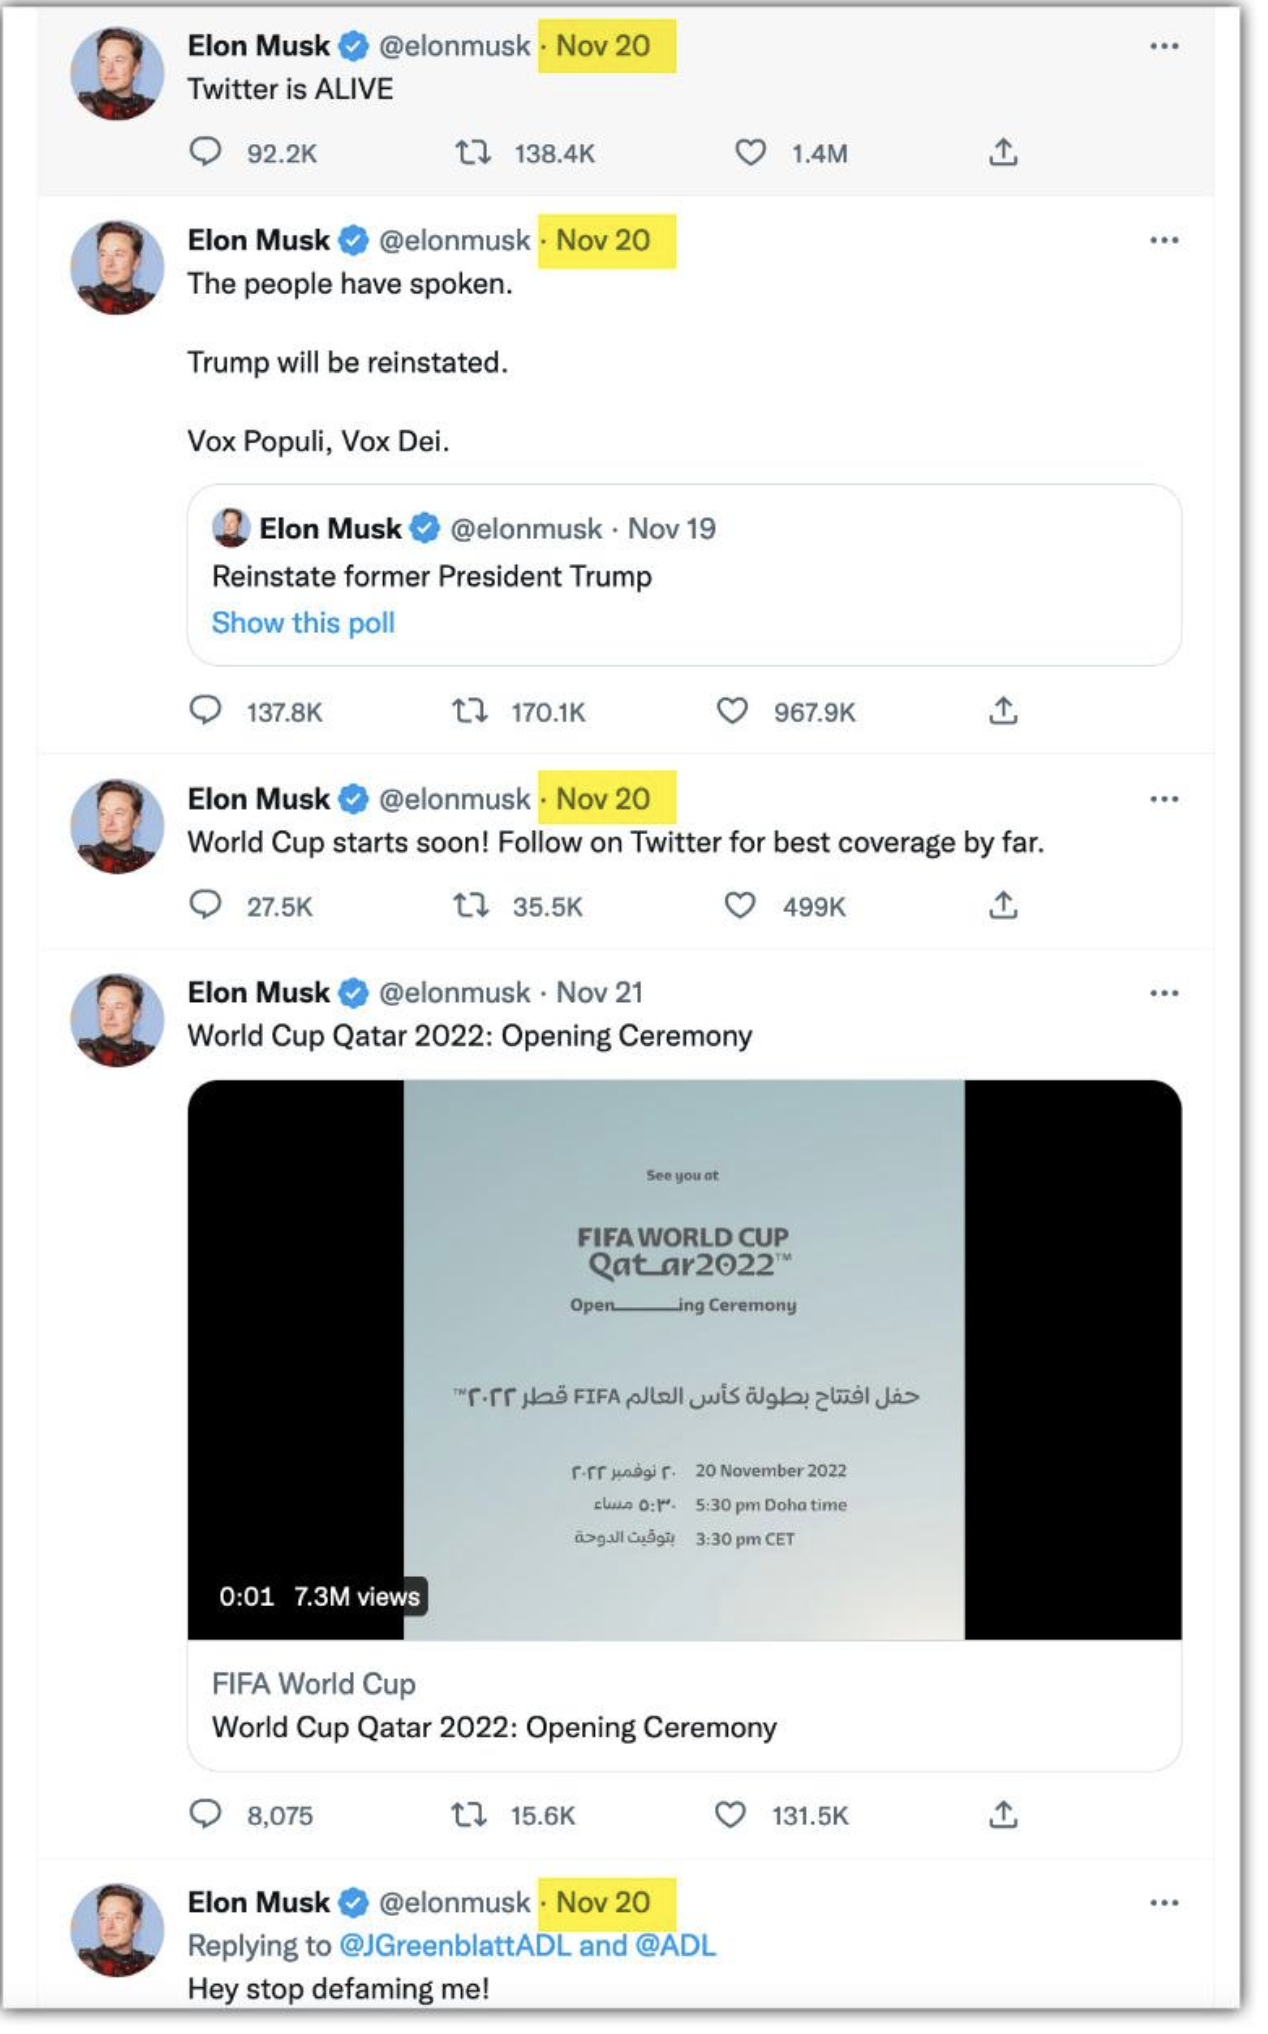Retweet the "The people have spoken" tweet
The image size is (1268, 2034).
pyautogui.click(x=469, y=711)
